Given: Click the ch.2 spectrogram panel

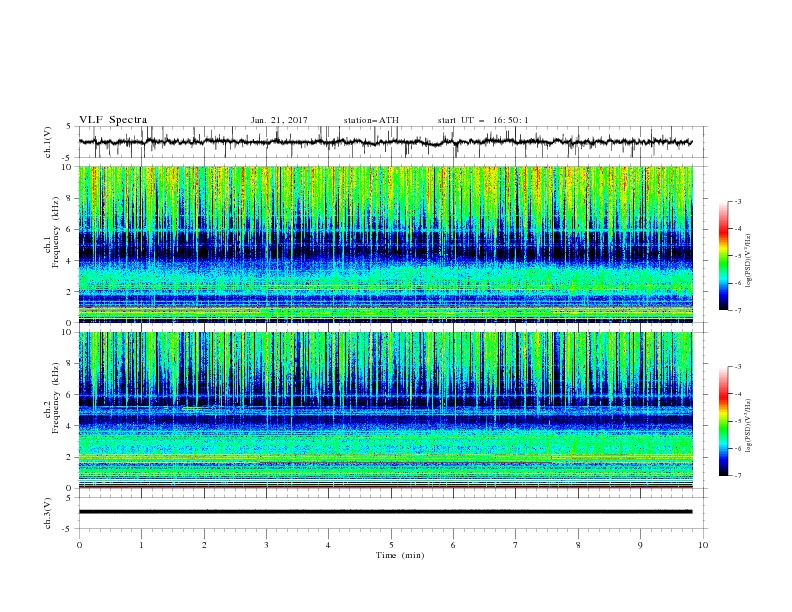Looking at the screenshot, I should [386, 410].
